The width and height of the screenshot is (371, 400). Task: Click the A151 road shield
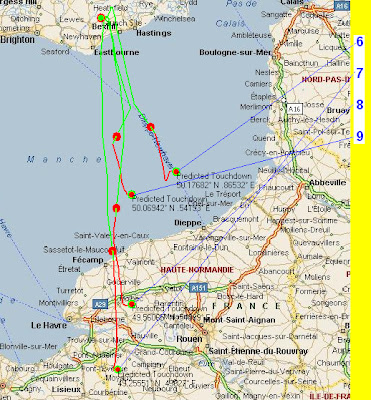(x=199, y=287)
